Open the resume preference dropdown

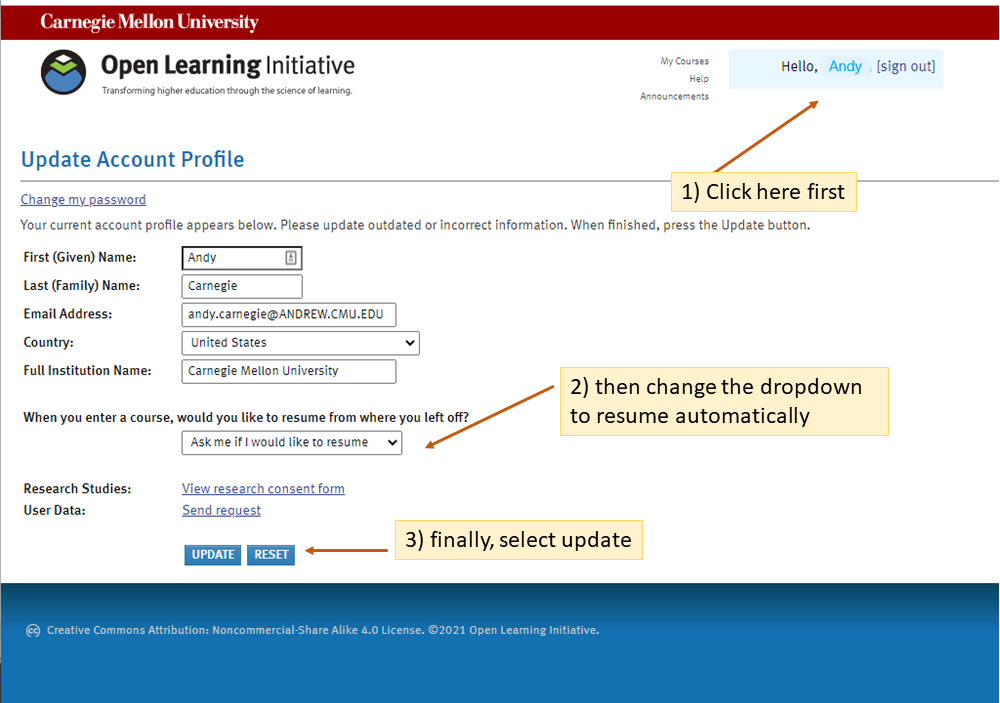291,443
